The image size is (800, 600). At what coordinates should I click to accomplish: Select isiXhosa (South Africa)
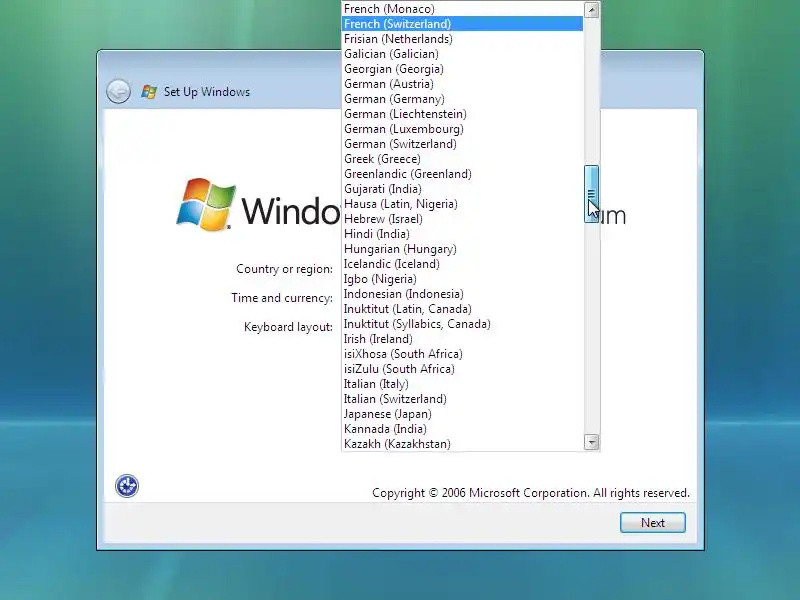pyautogui.click(x=462, y=354)
